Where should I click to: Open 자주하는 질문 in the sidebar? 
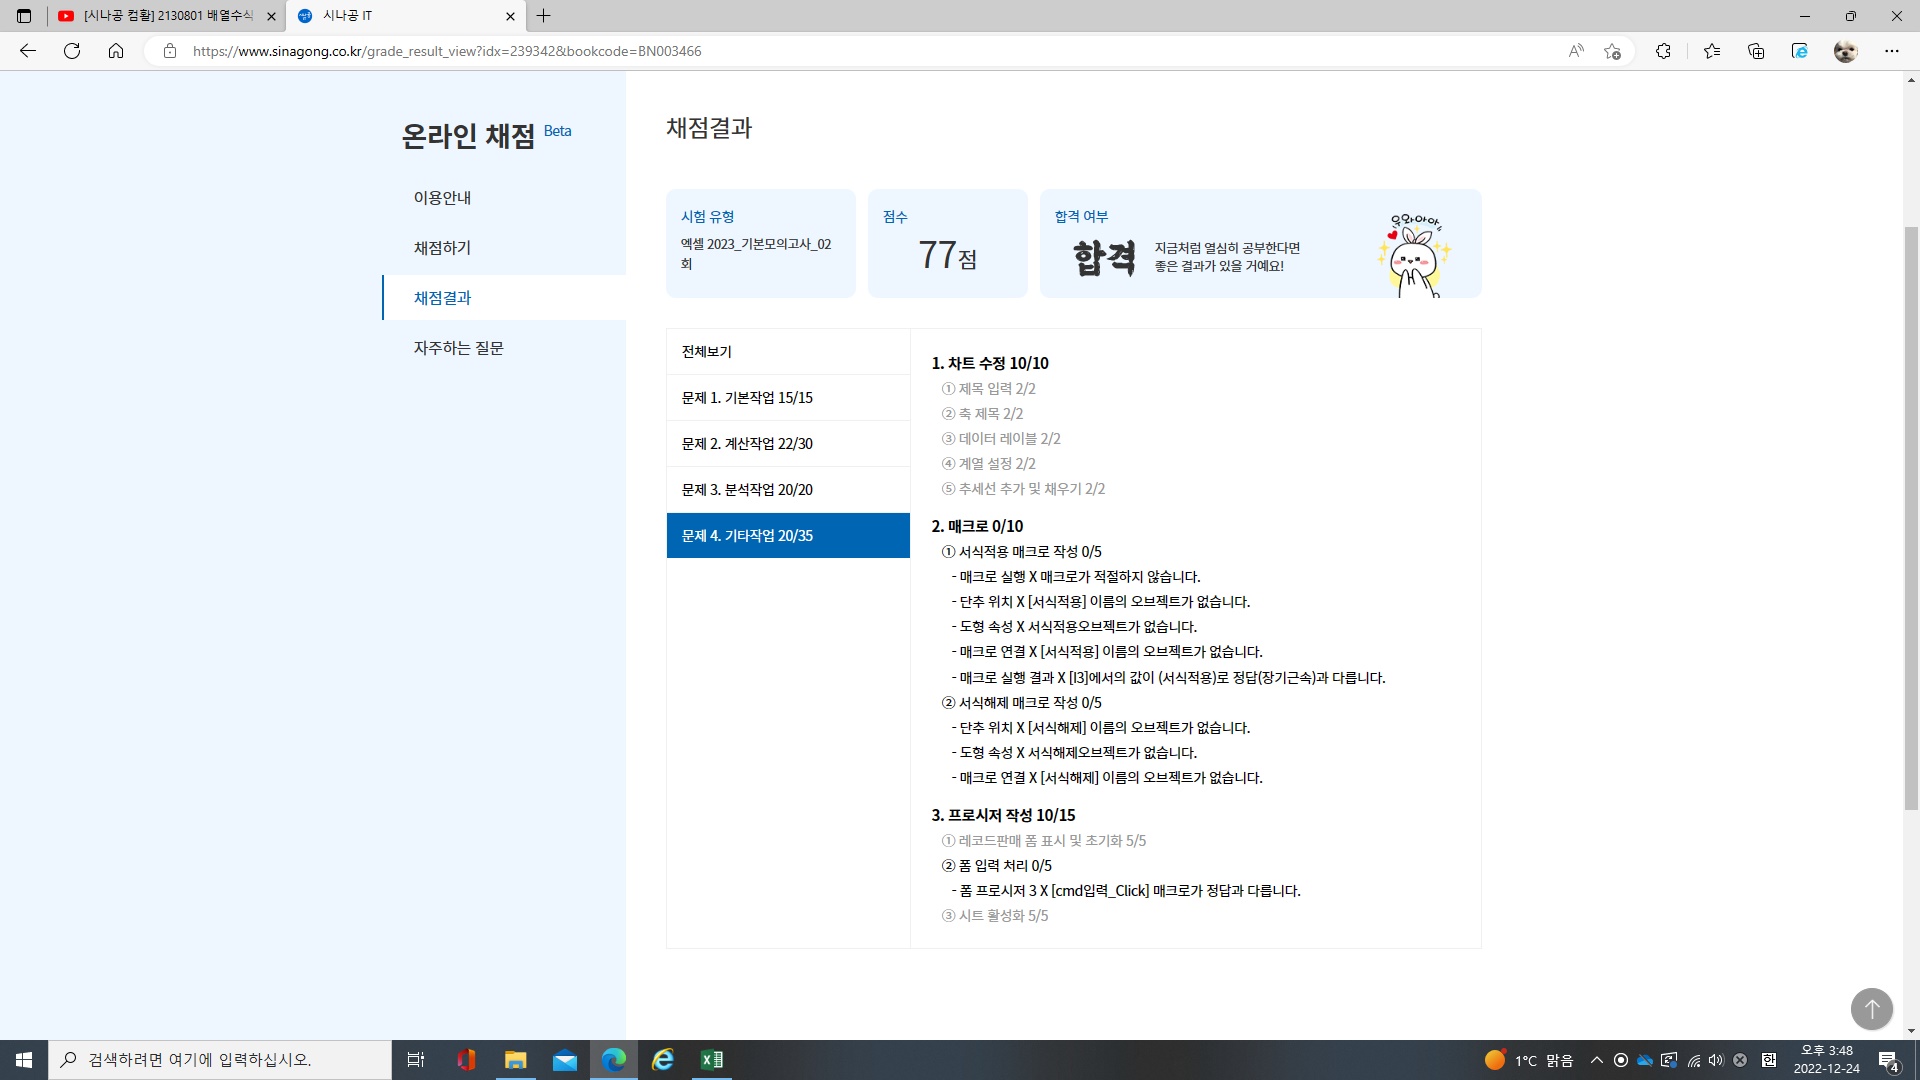tap(458, 348)
